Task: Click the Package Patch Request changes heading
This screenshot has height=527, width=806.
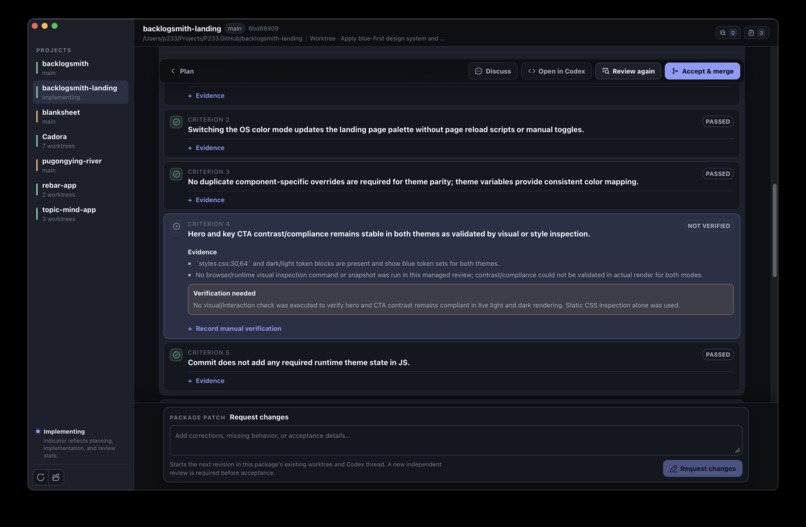Action: point(229,417)
